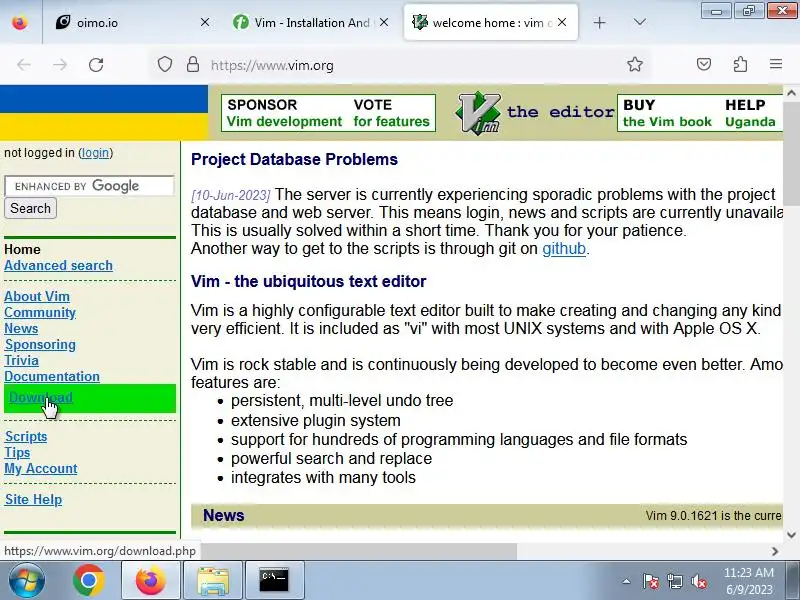The image size is (800, 600).
Task: Open Advanced search link
Action: [58, 265]
